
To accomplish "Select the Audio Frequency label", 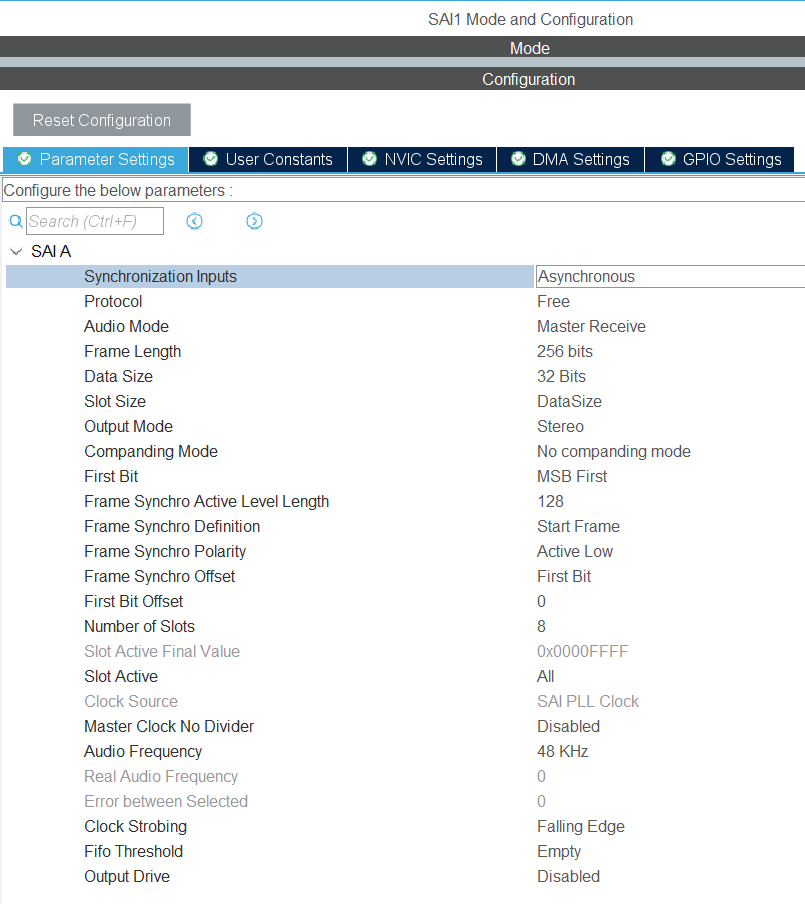I will [x=143, y=751].
